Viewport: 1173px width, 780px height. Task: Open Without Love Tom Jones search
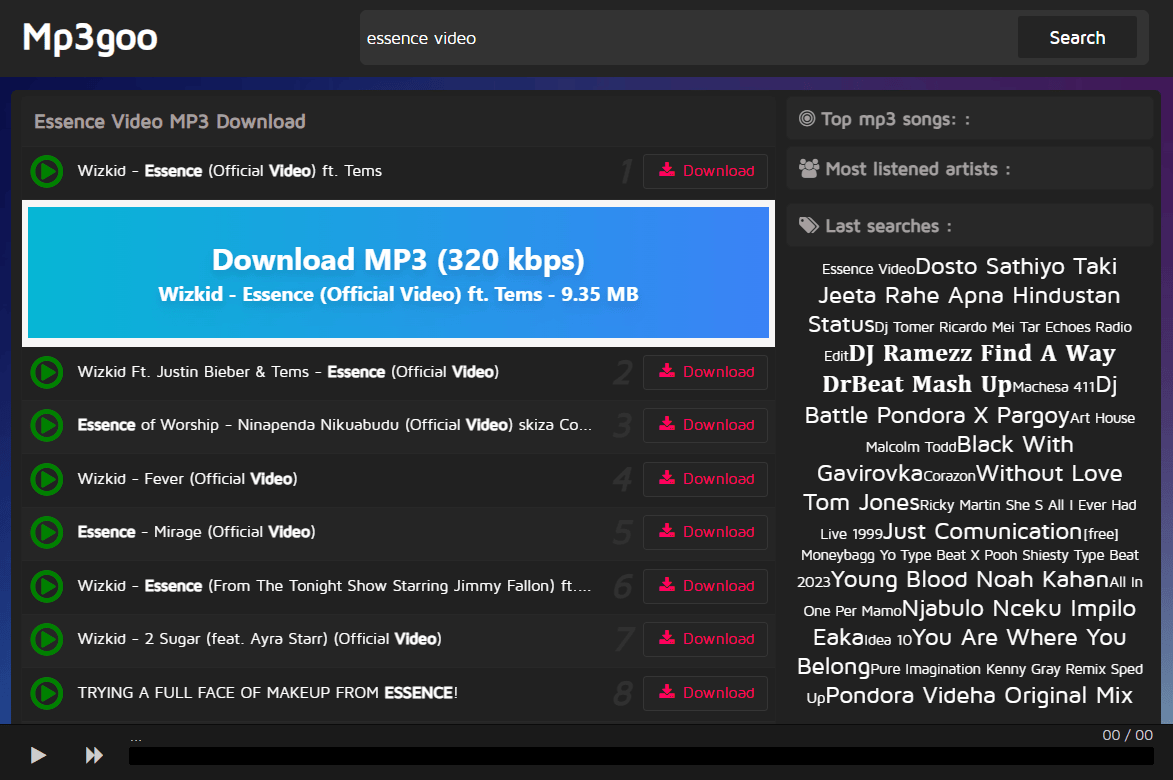tap(1049, 474)
